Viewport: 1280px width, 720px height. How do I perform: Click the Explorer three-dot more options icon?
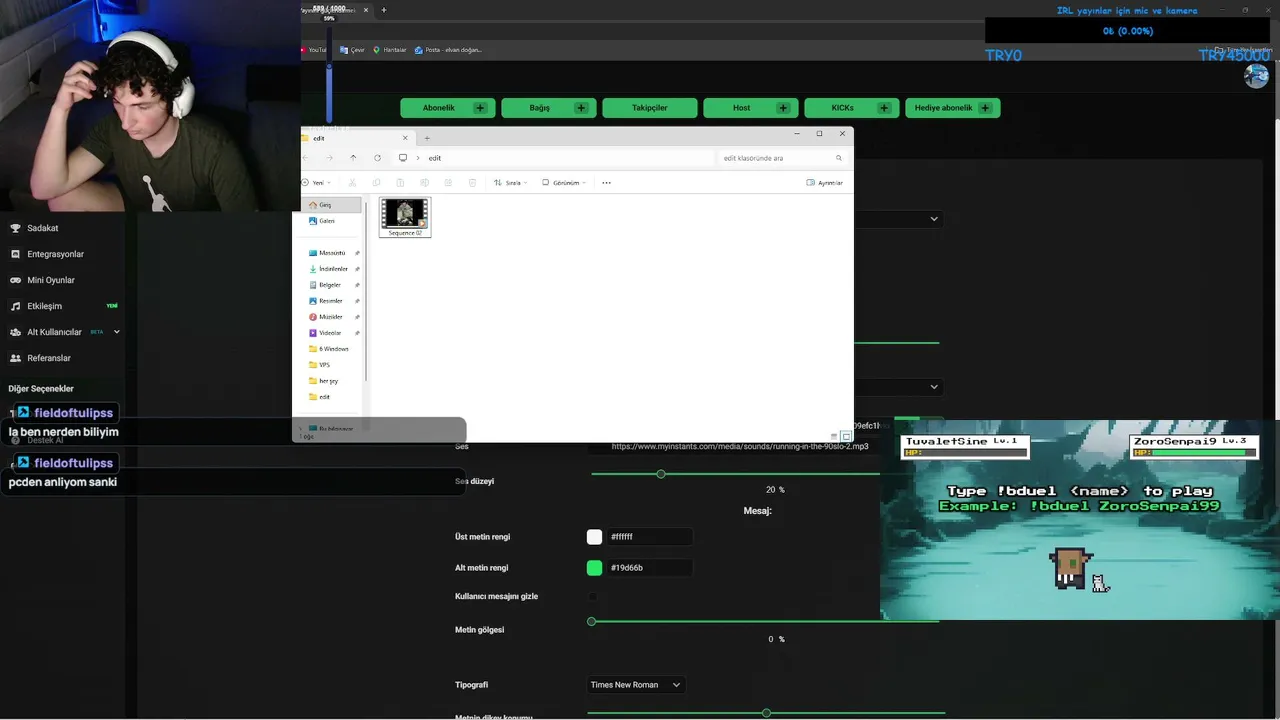606,183
